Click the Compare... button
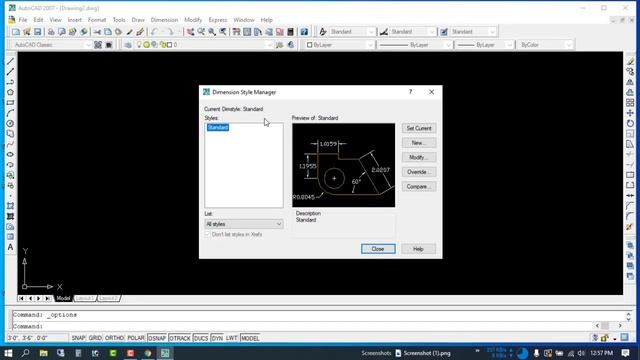 coord(419,187)
